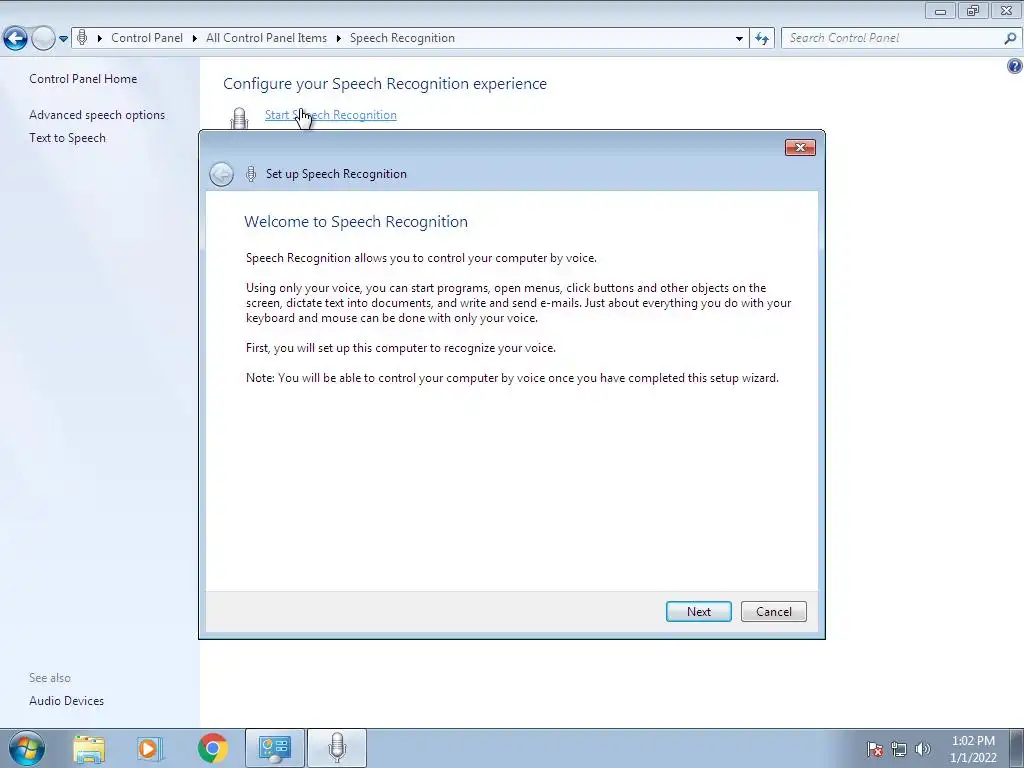Image resolution: width=1024 pixels, height=768 pixels.
Task: Click the wizard's back arrow button
Action: pyautogui.click(x=221, y=174)
